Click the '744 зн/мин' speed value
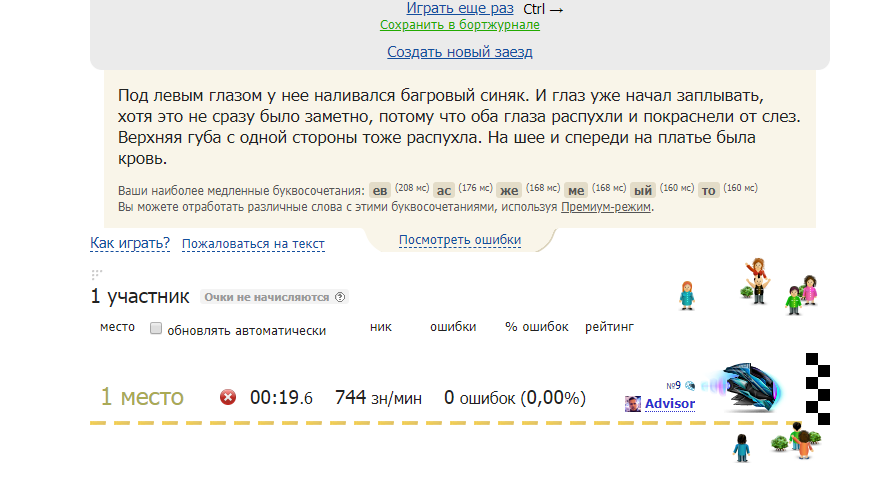870x489 pixels. tap(378, 397)
